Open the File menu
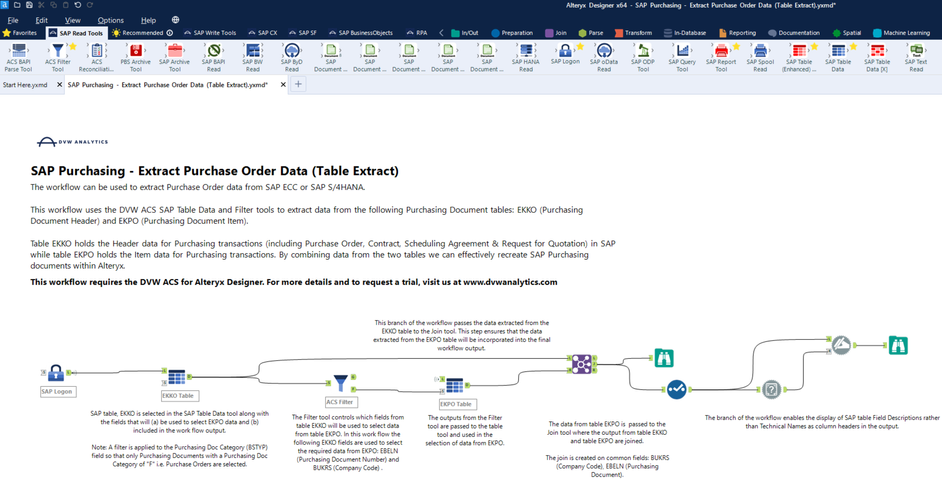This screenshot has width=942, height=484. (13, 20)
